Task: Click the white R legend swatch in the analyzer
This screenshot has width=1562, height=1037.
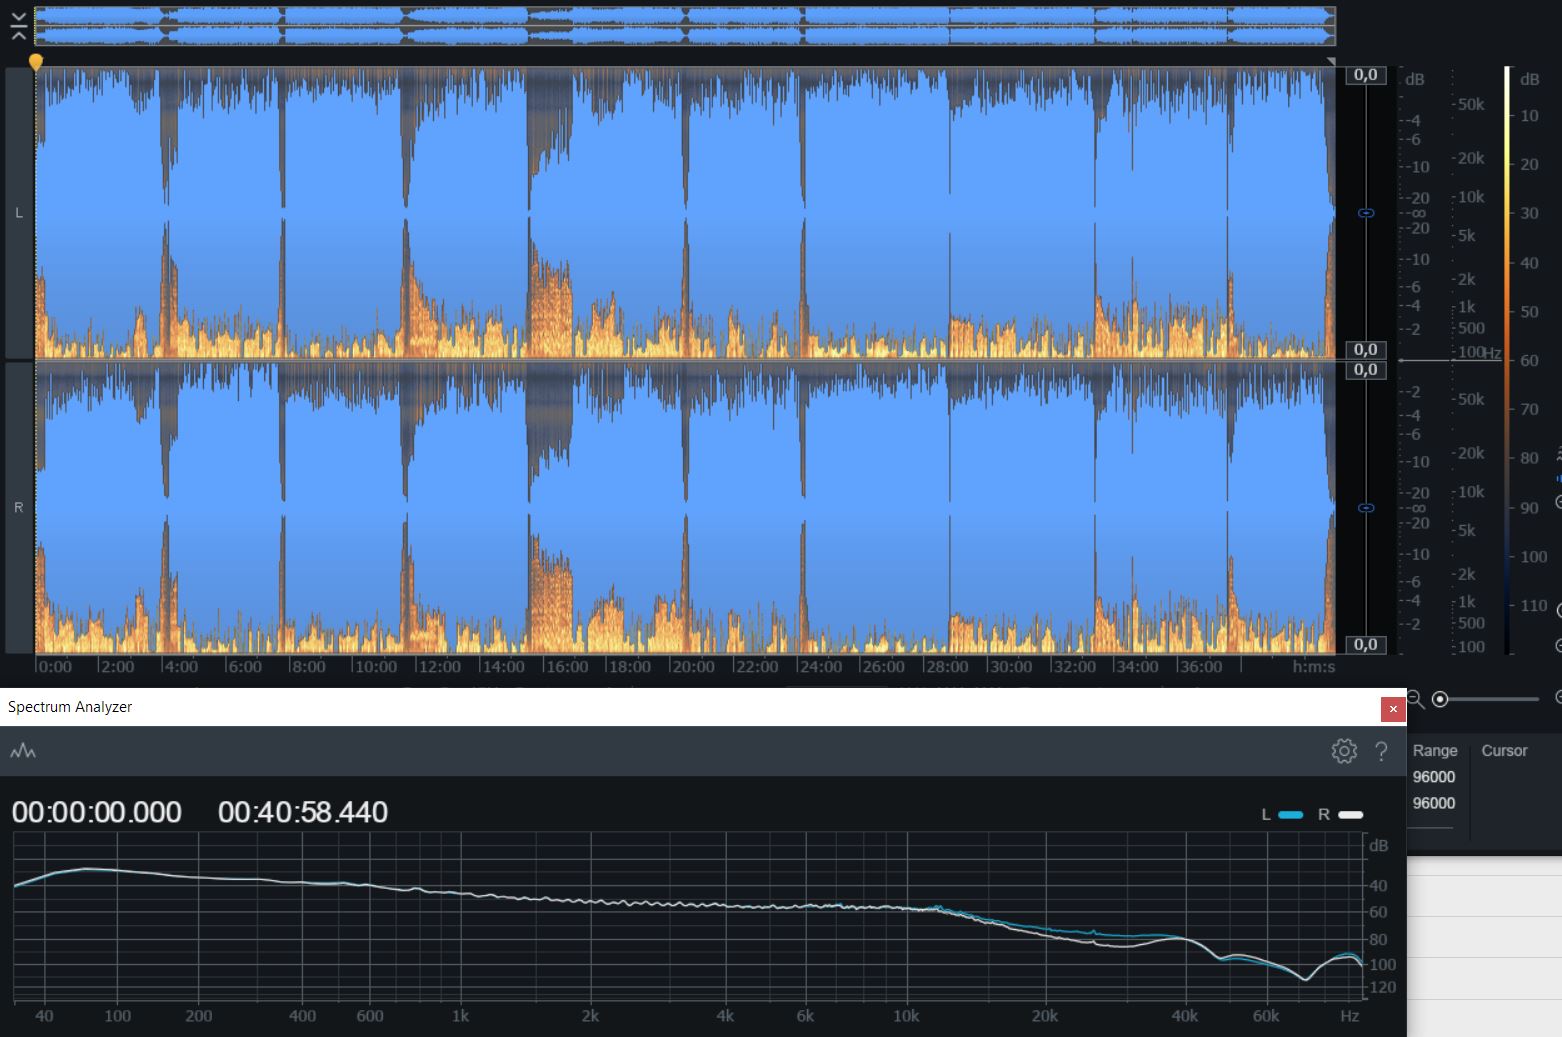Action: coord(1350,815)
